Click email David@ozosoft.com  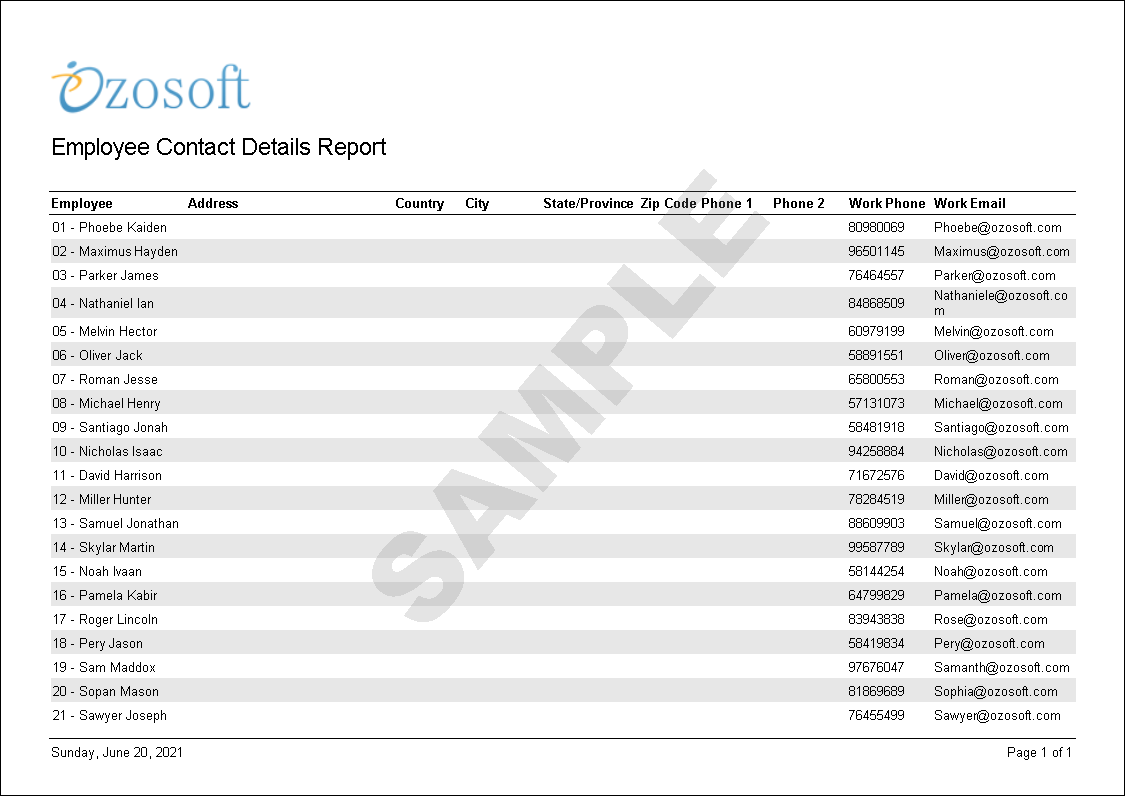pos(992,476)
